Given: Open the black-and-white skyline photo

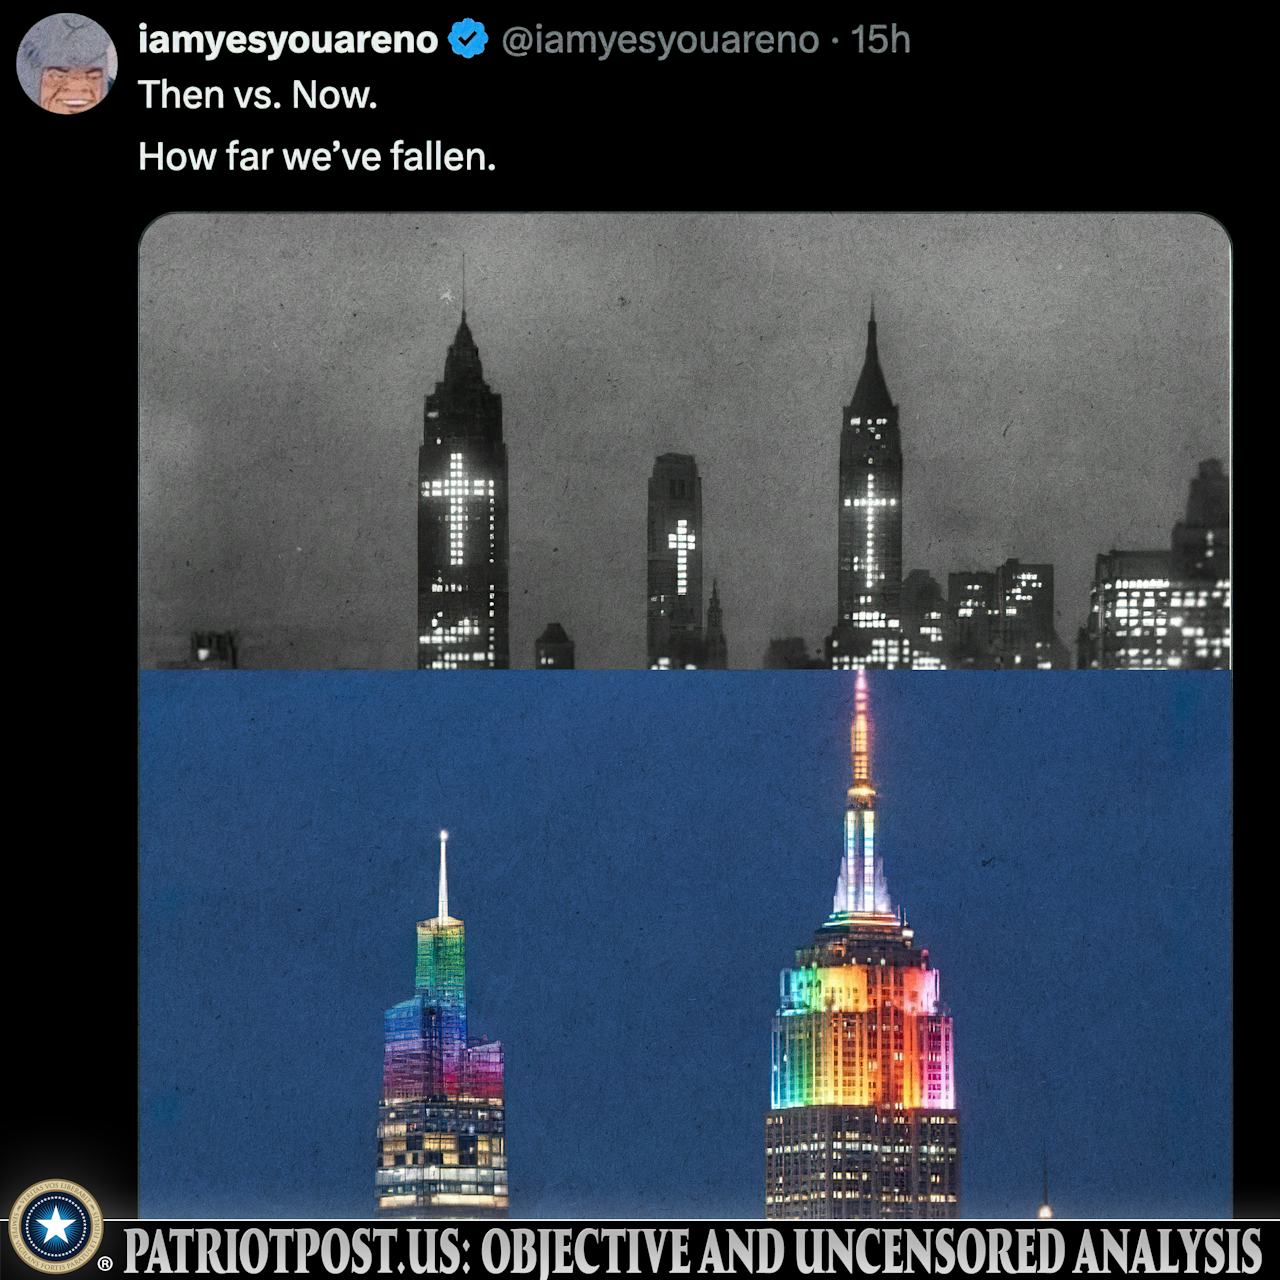Looking at the screenshot, I should pos(684,441).
